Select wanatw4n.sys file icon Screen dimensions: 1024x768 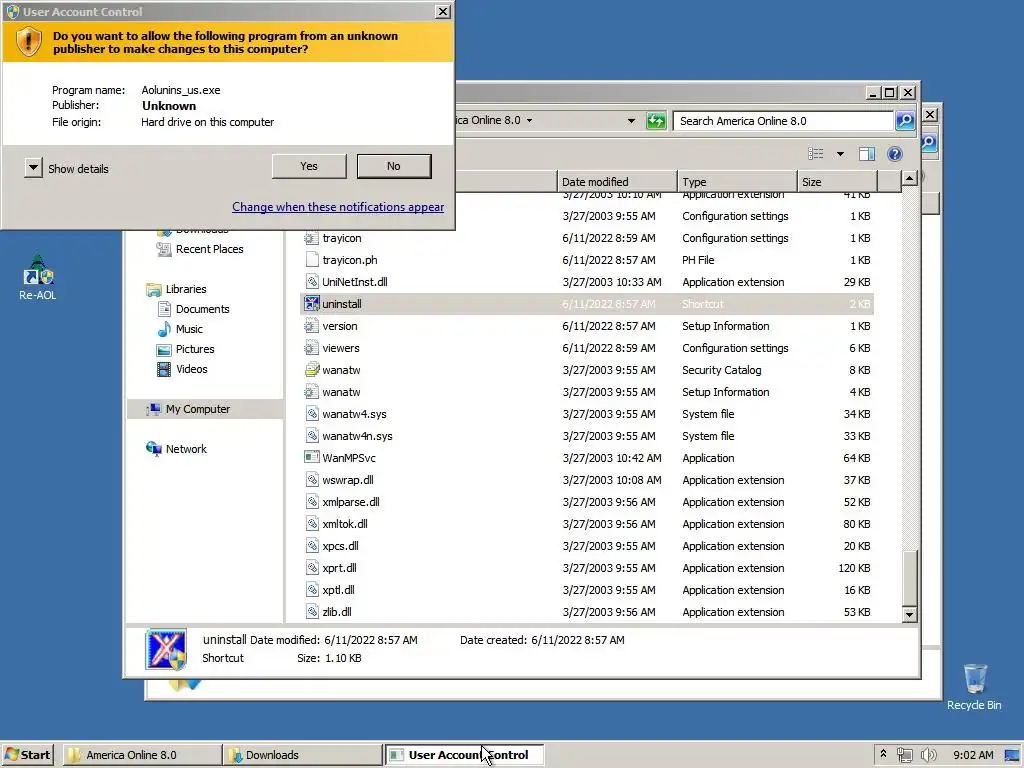[312, 436]
